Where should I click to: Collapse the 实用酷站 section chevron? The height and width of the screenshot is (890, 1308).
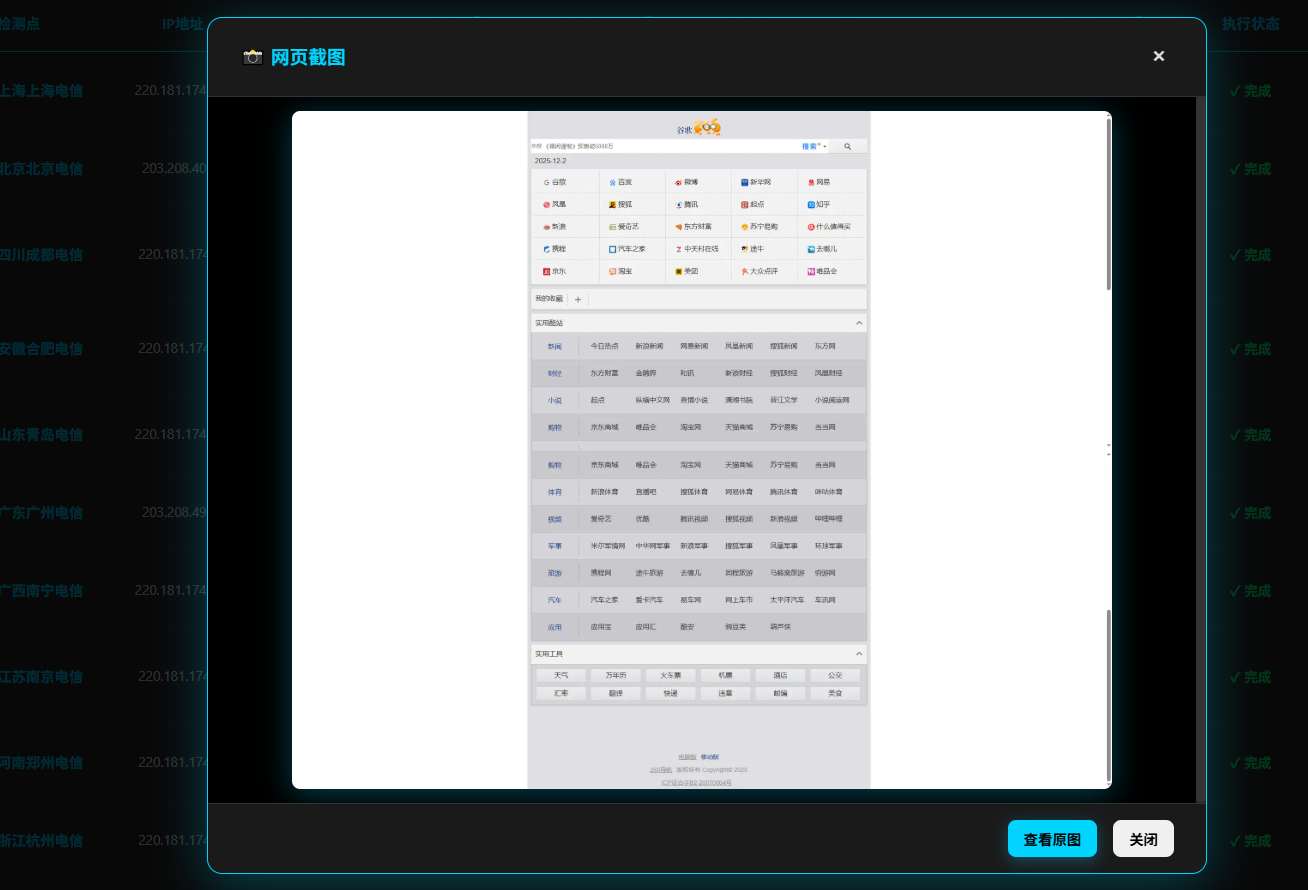coord(859,323)
